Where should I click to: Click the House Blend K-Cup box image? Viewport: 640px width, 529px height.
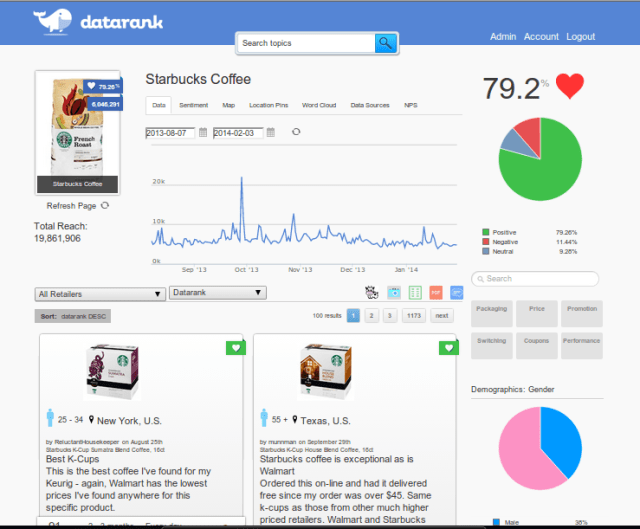[x=326, y=371]
